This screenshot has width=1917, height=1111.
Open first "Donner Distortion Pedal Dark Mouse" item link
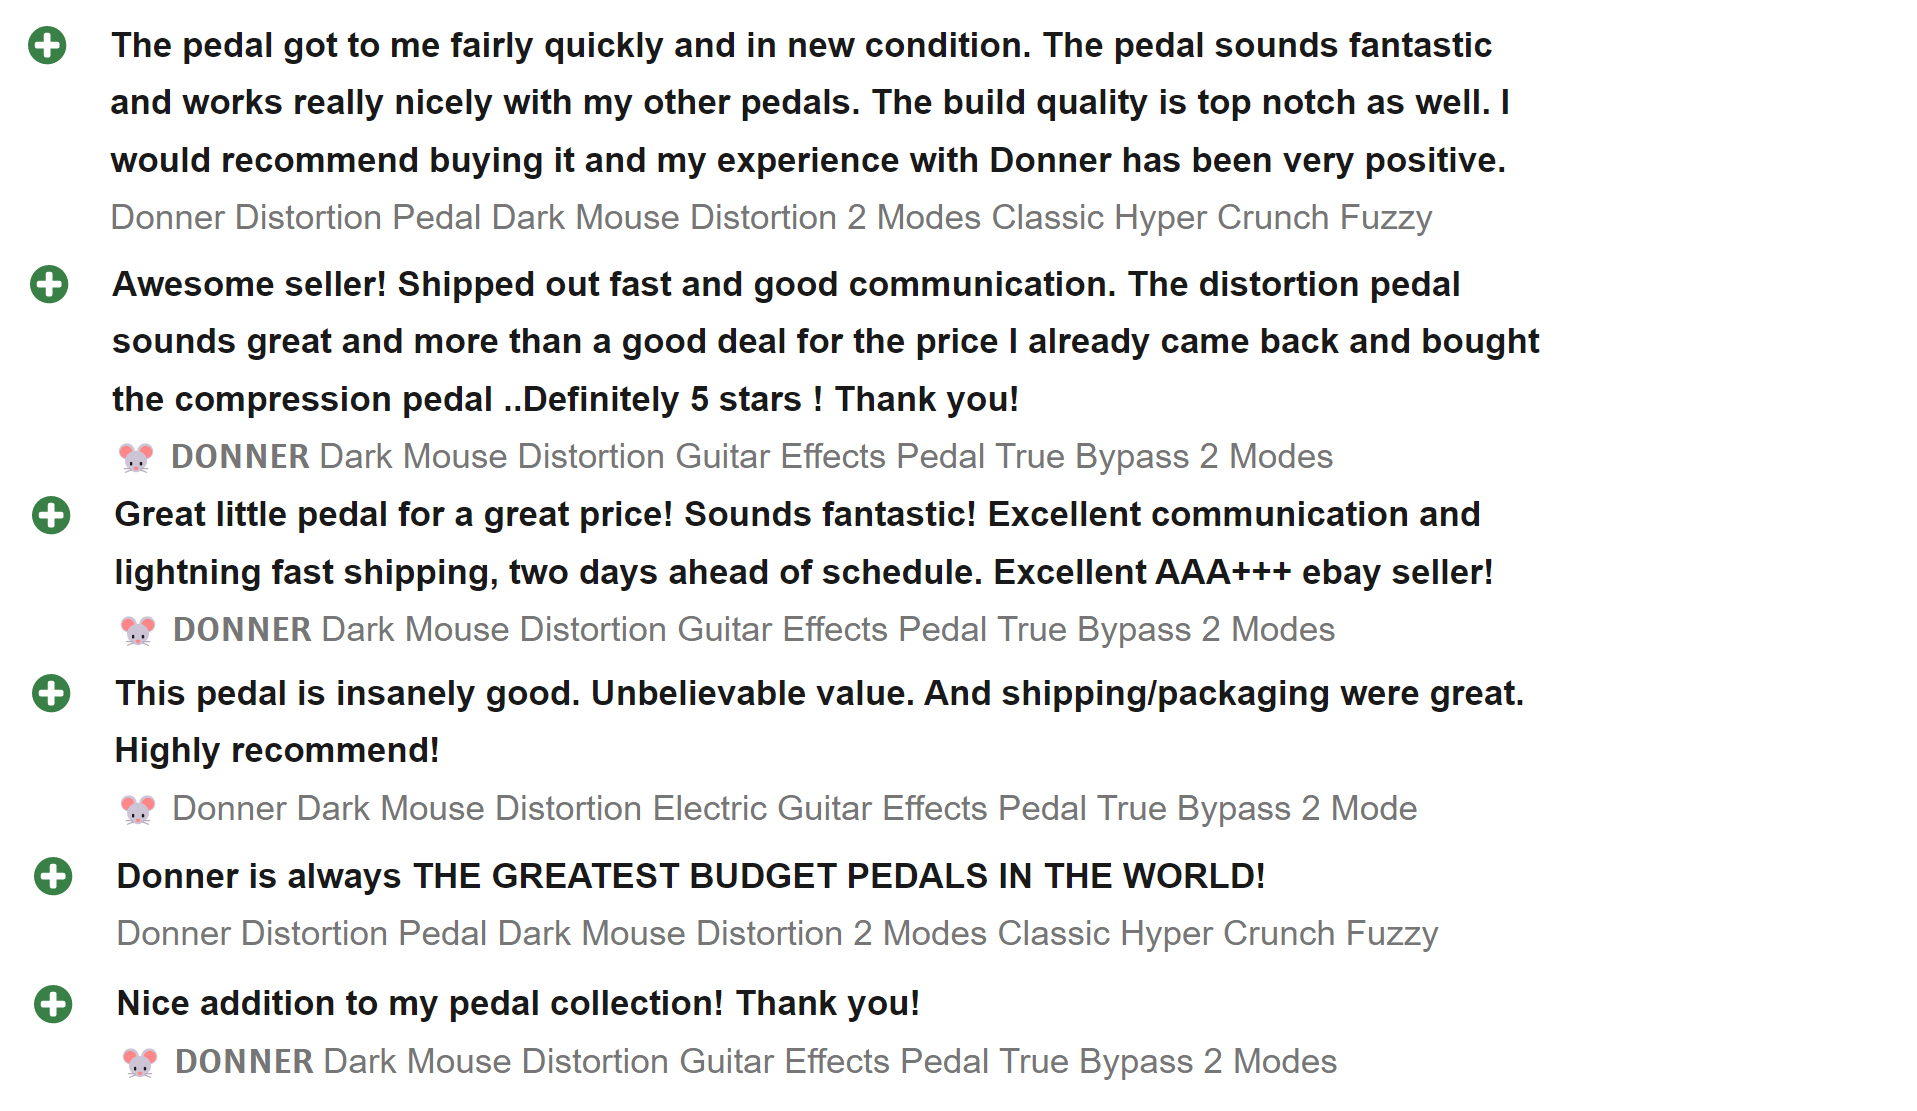point(771,217)
